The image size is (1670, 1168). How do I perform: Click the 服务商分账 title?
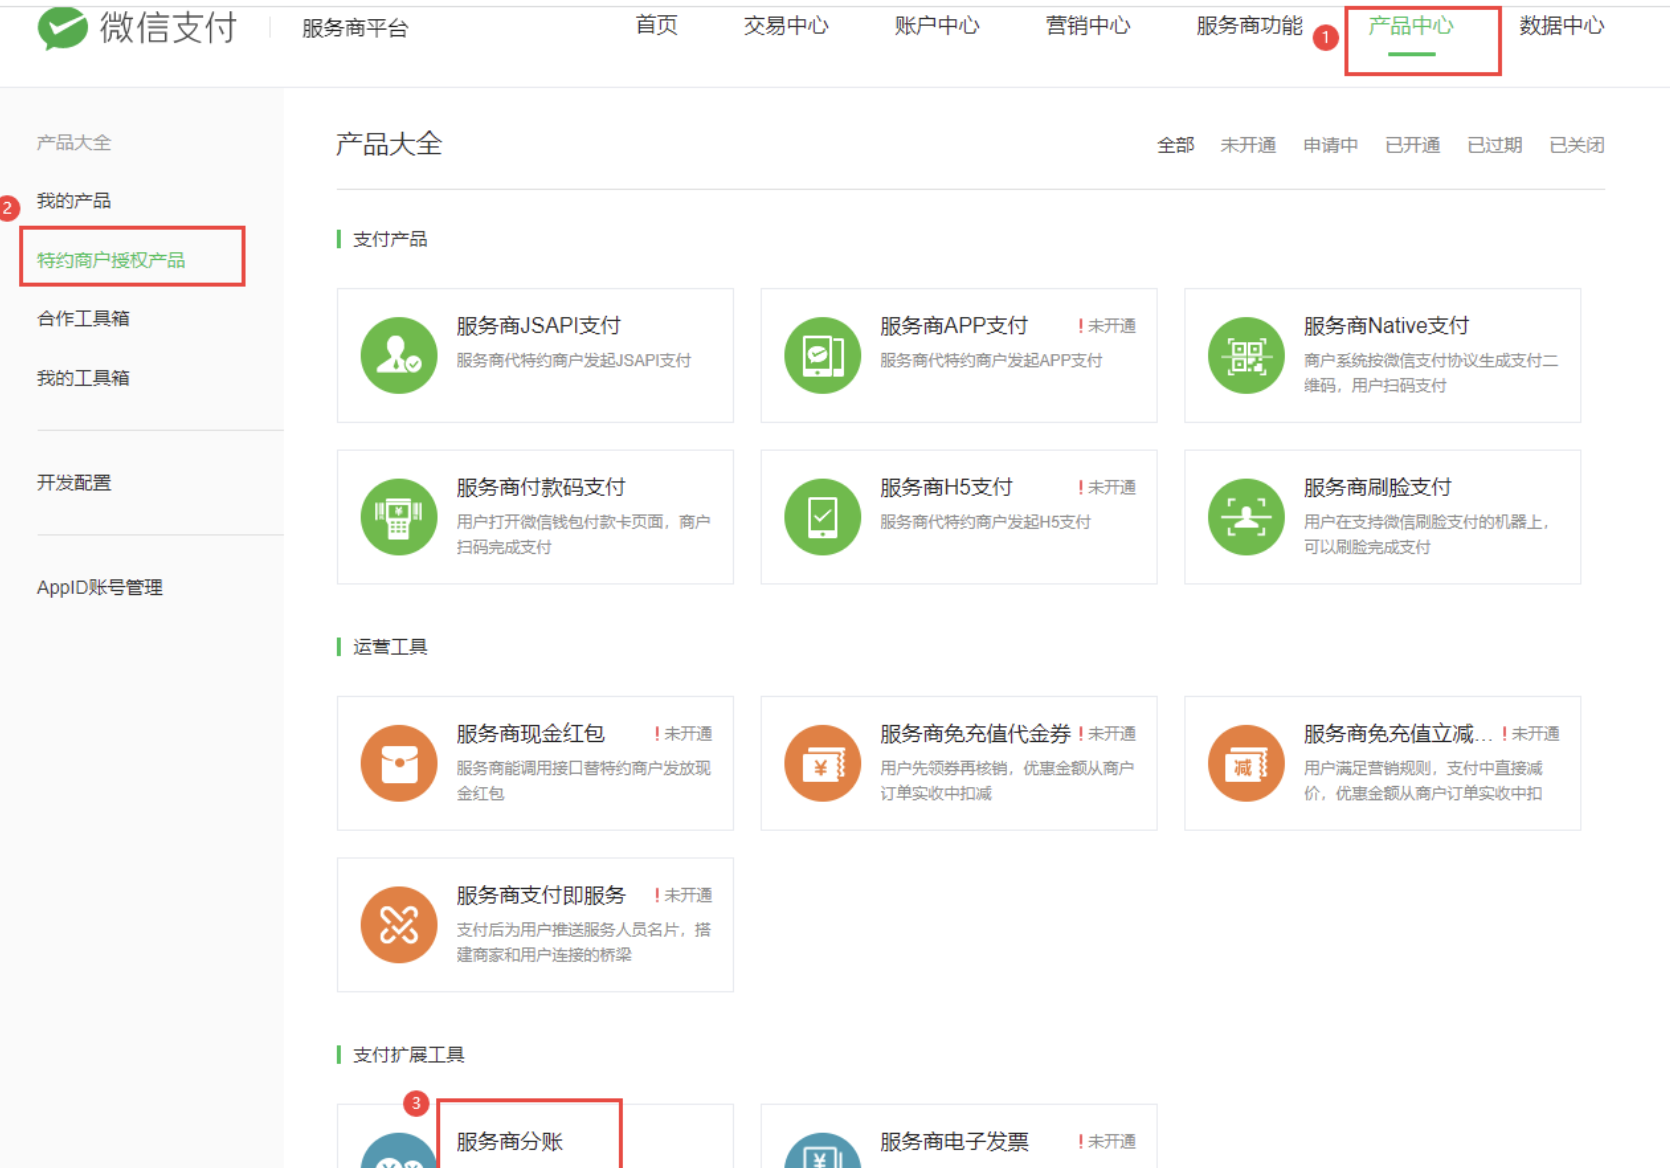tap(510, 1142)
